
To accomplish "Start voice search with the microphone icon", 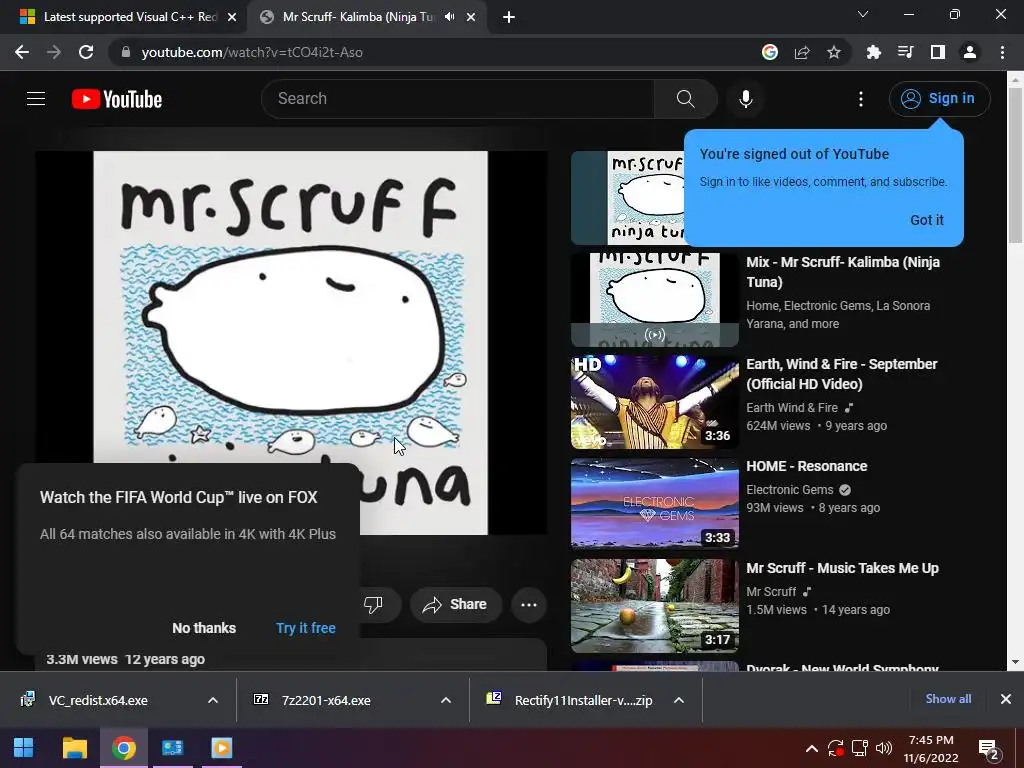I will pos(745,99).
